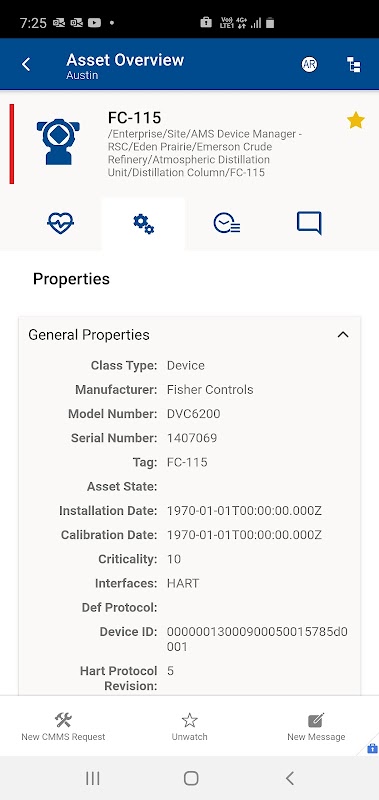Image resolution: width=379 pixels, height=800 pixels.
Task: Open the history clock list tab
Action: coord(227,223)
